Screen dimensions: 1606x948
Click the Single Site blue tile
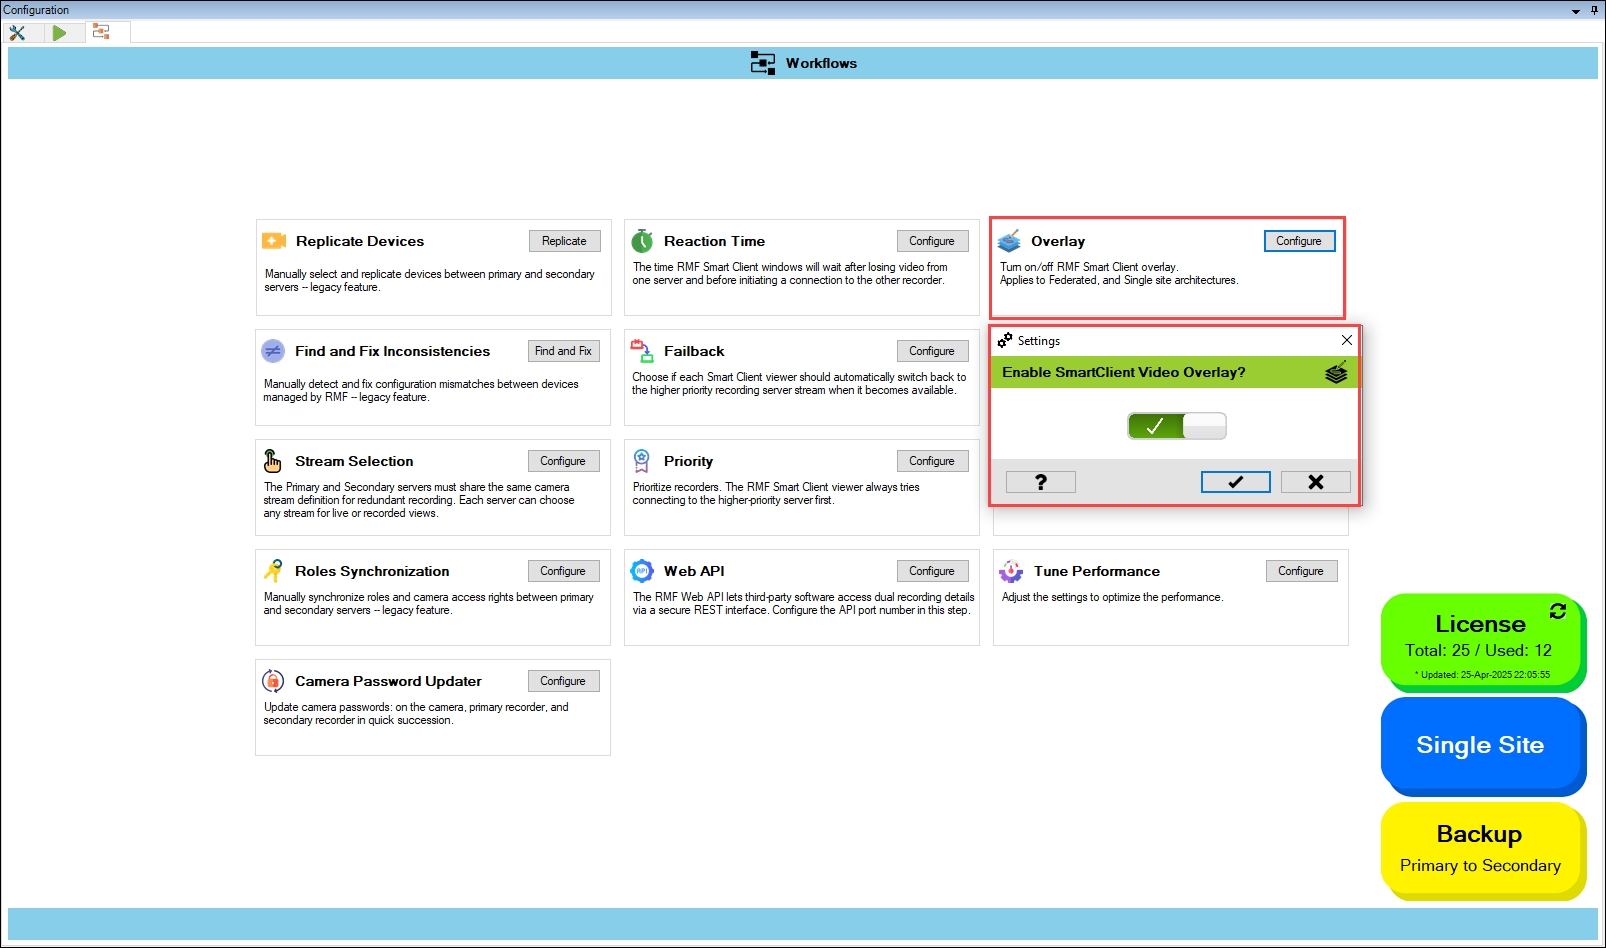tap(1480, 745)
